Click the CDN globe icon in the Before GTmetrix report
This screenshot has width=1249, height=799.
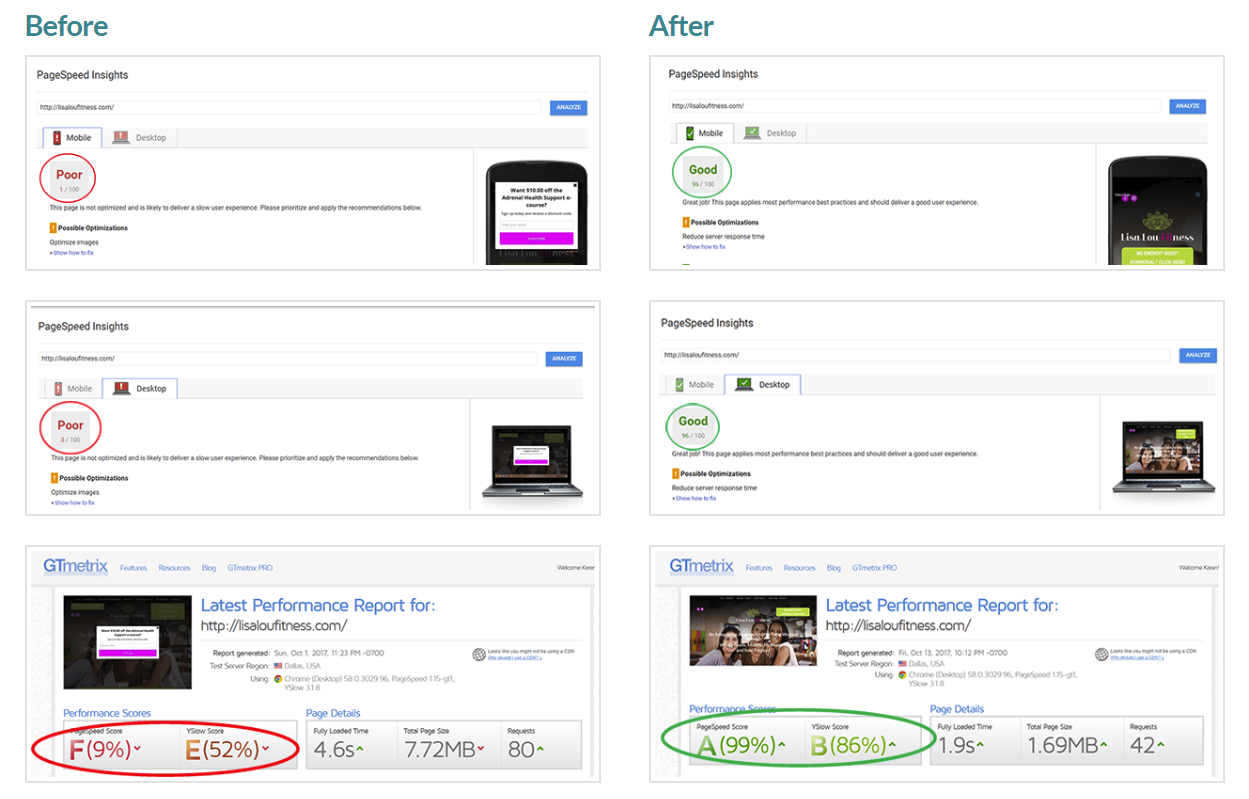478,655
